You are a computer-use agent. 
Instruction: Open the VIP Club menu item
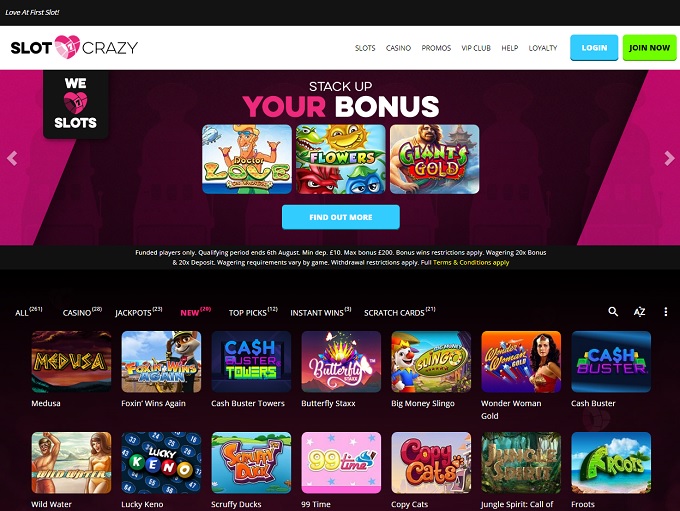476,48
